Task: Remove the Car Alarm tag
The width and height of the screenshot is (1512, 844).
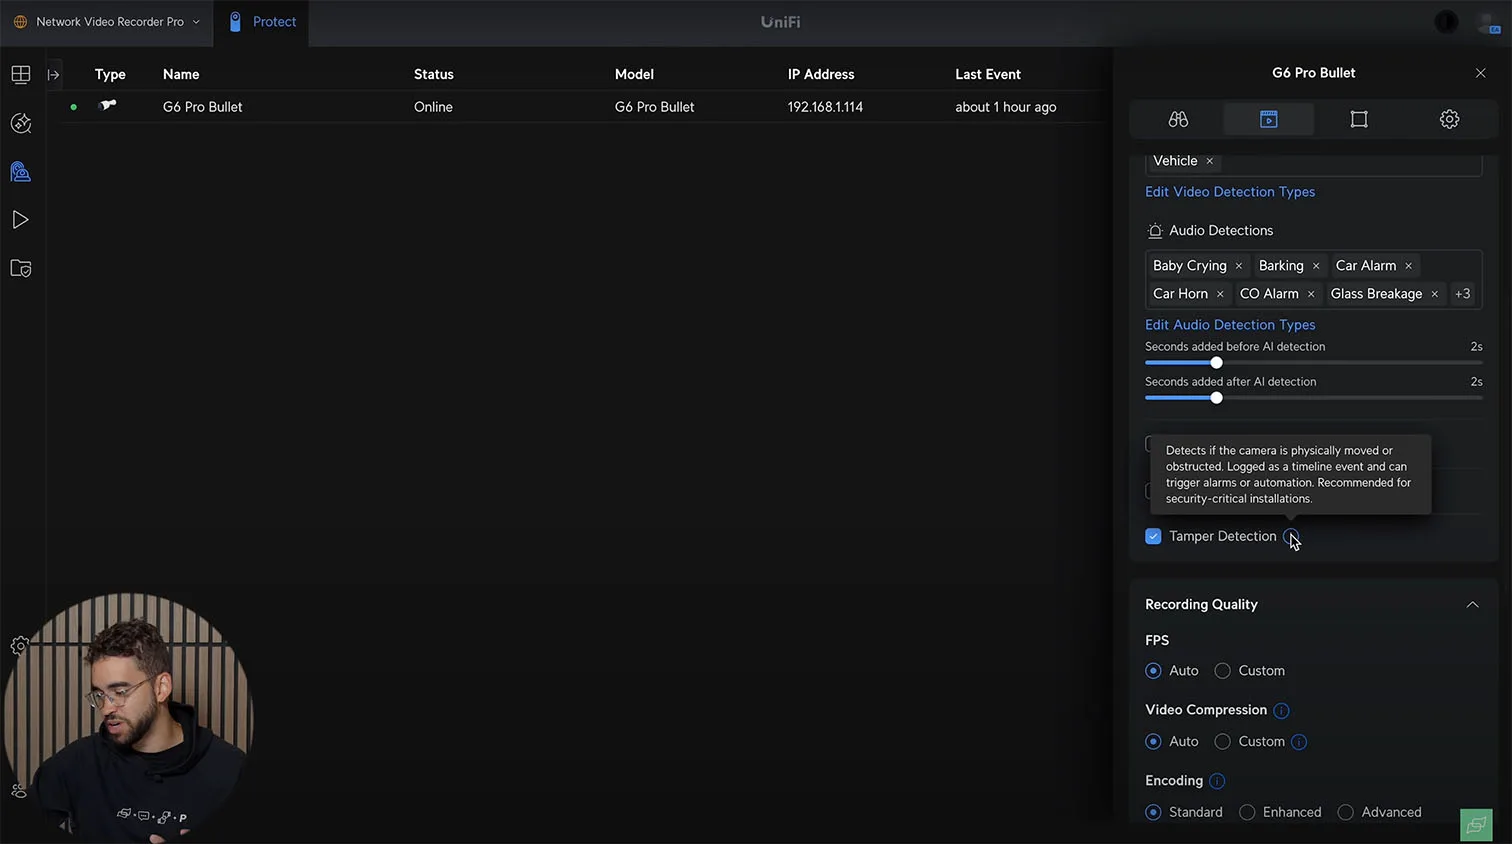Action: (1408, 266)
